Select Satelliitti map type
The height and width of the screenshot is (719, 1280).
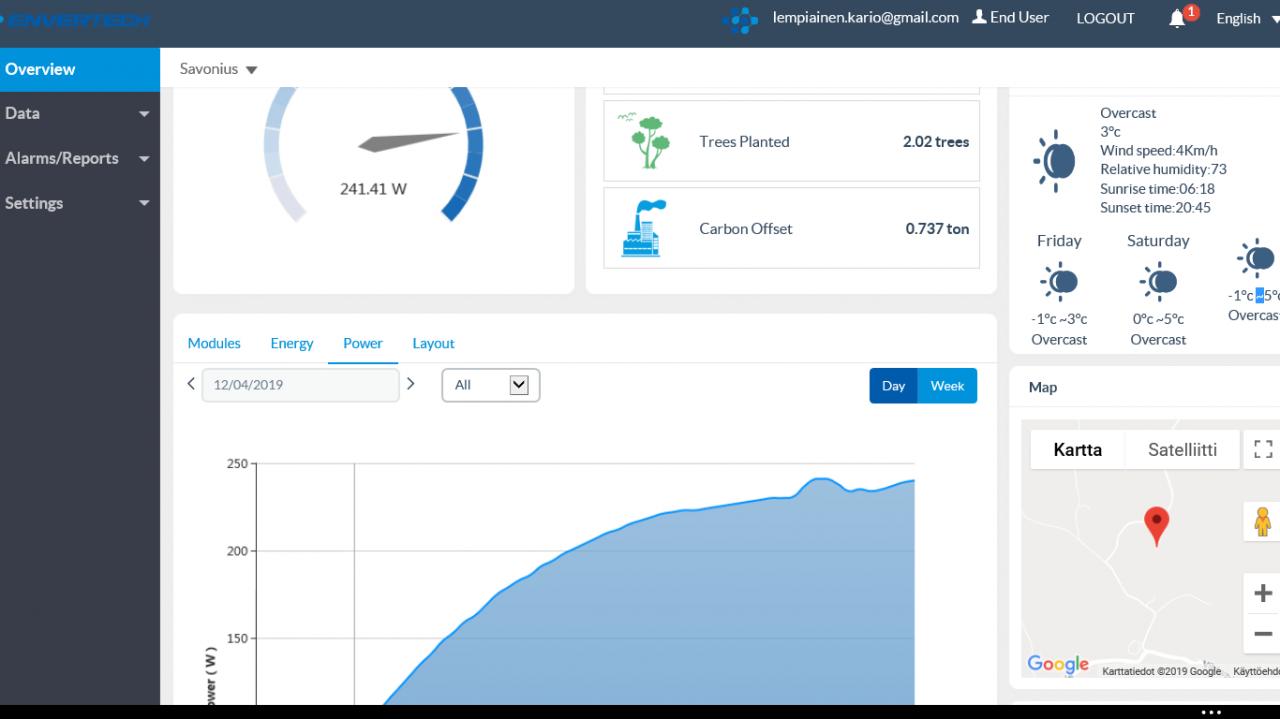tap(1182, 450)
